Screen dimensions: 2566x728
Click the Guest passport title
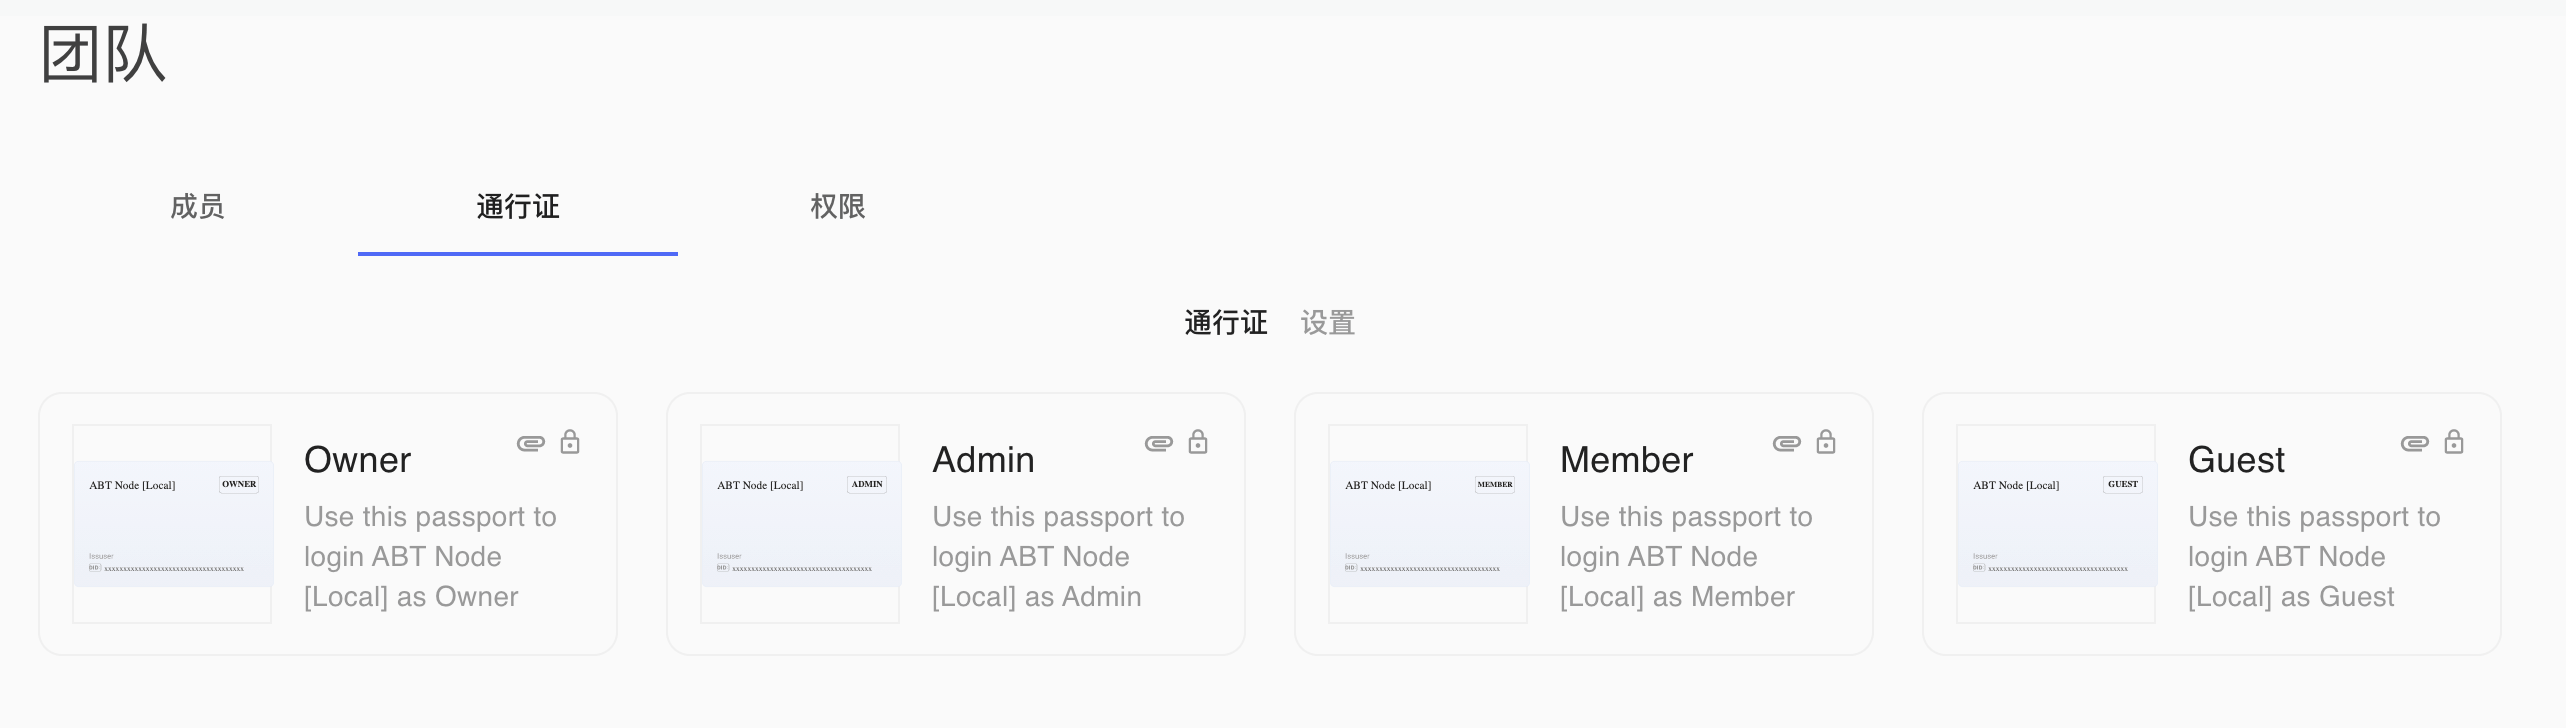(x=2236, y=460)
